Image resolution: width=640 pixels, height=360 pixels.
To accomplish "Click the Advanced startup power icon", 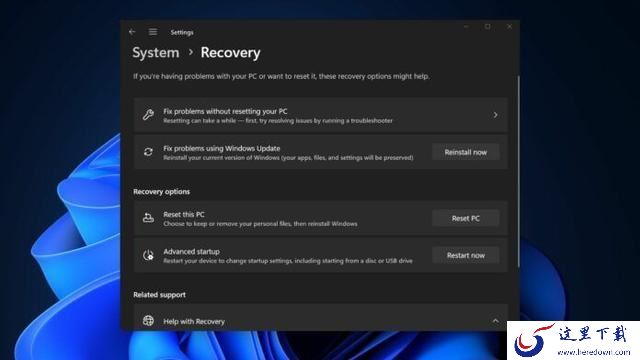I will pyautogui.click(x=148, y=256).
